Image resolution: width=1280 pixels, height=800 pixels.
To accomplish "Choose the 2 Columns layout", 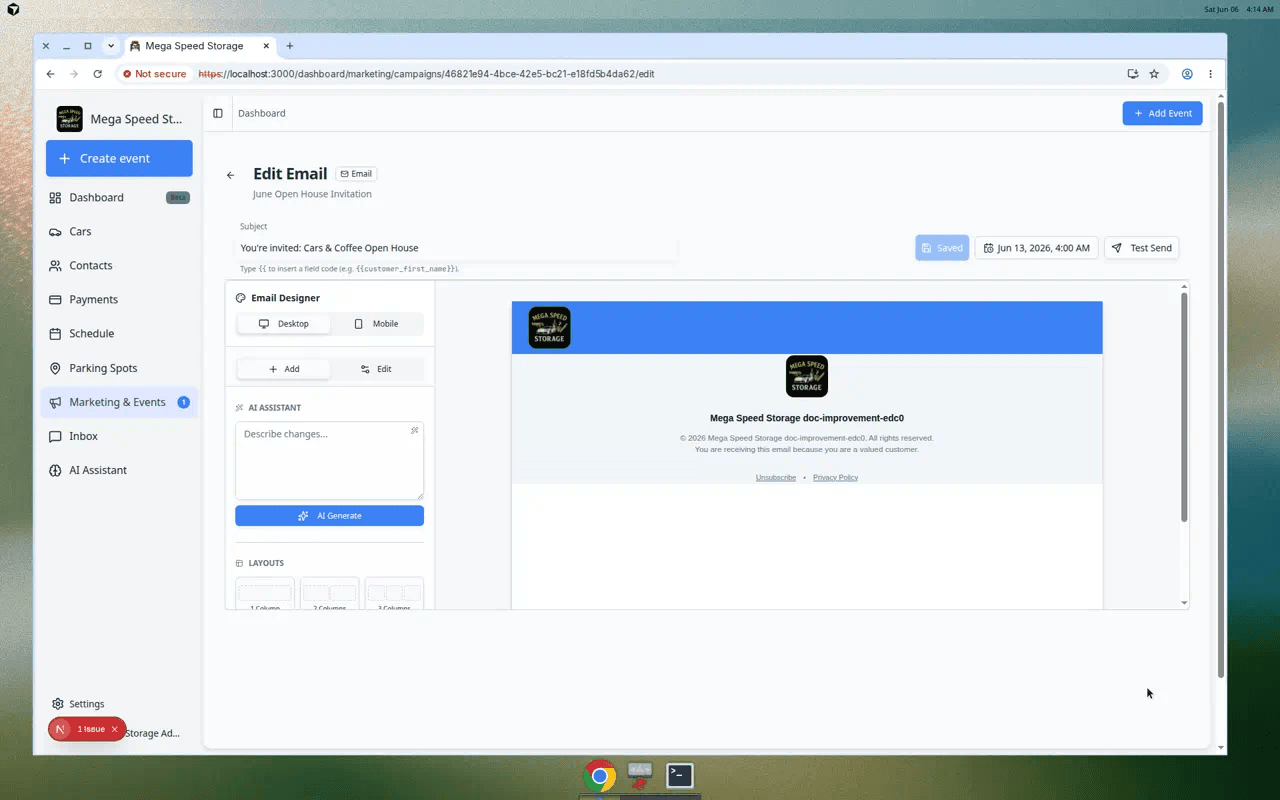I will pos(329,594).
